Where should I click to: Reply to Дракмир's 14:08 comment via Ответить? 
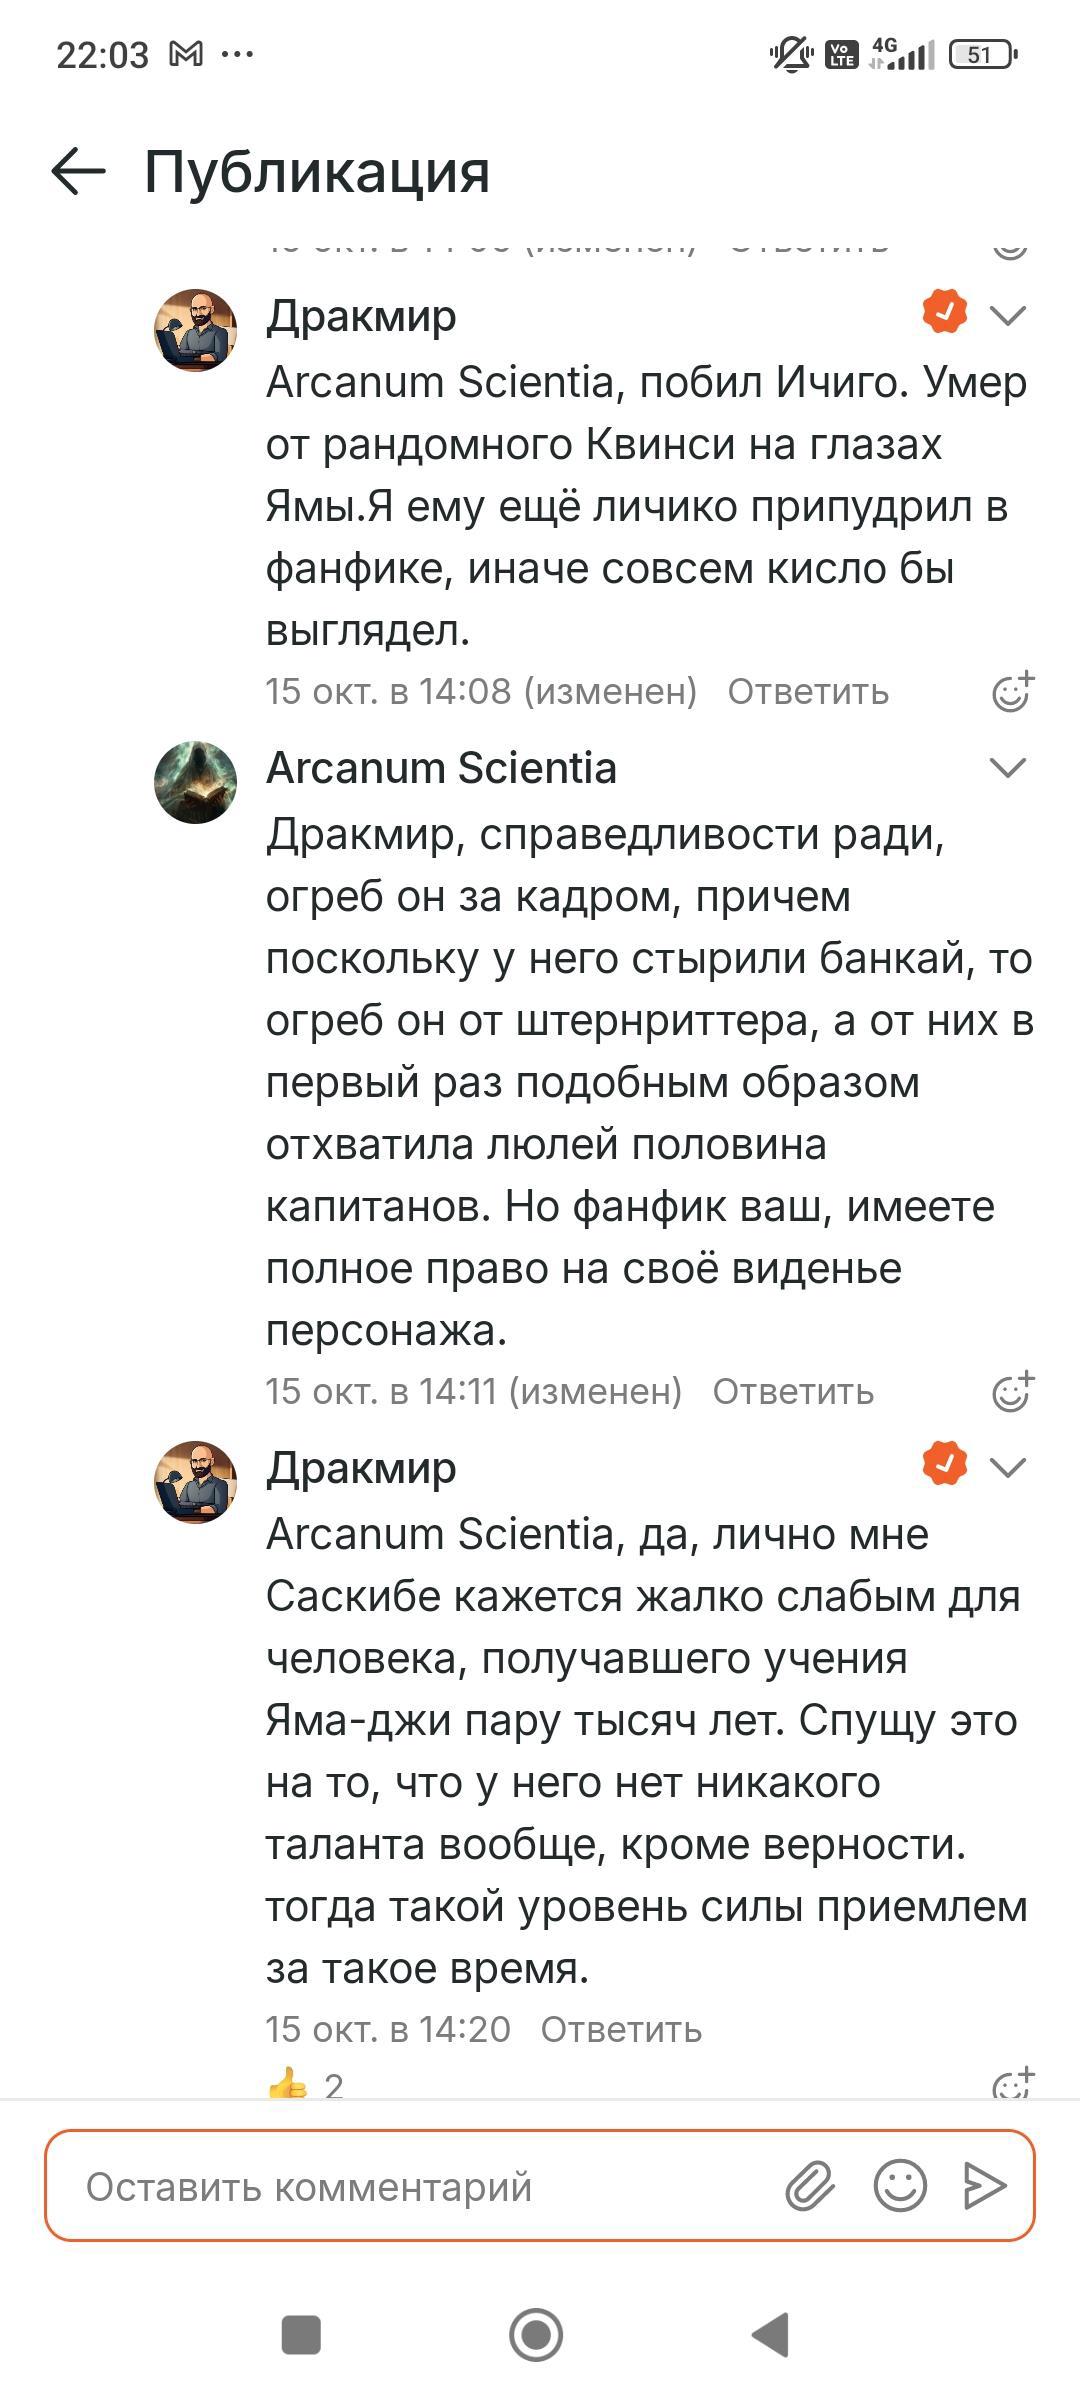tap(807, 692)
